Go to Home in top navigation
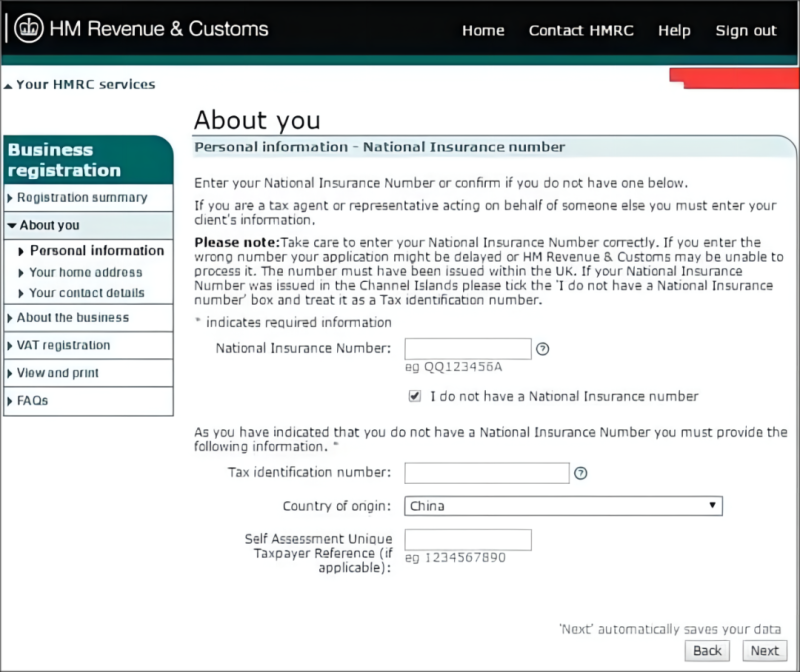800x672 pixels. coord(483,31)
